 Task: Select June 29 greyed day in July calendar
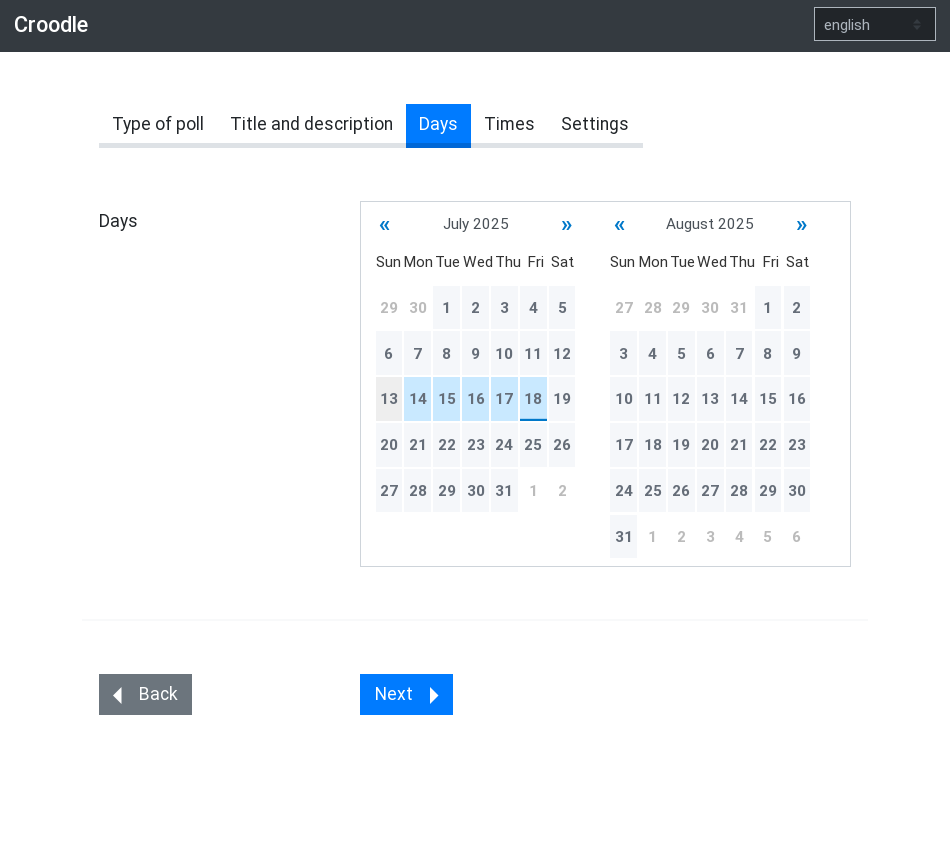click(389, 308)
